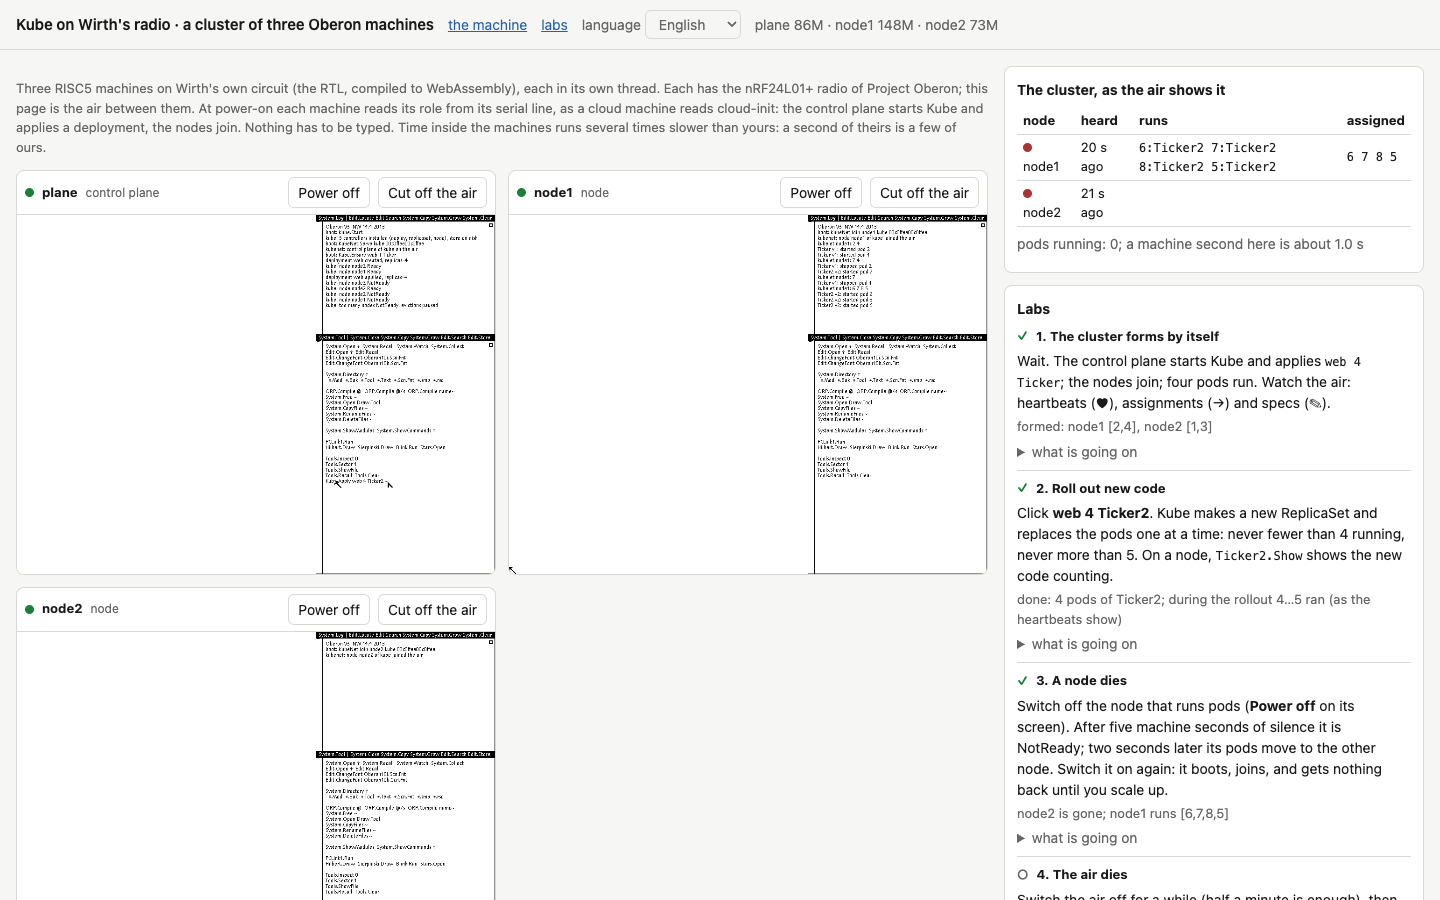Expand "what is going on" under lab 1

1077,452
